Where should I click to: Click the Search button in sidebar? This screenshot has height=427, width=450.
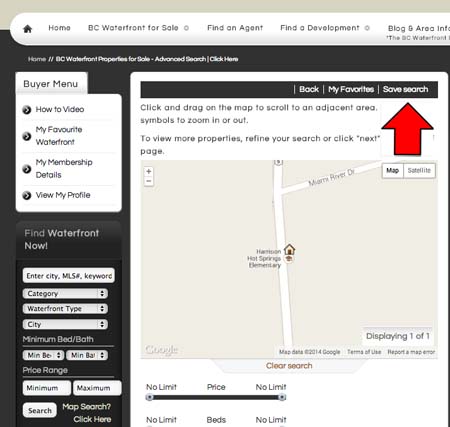(x=40, y=410)
